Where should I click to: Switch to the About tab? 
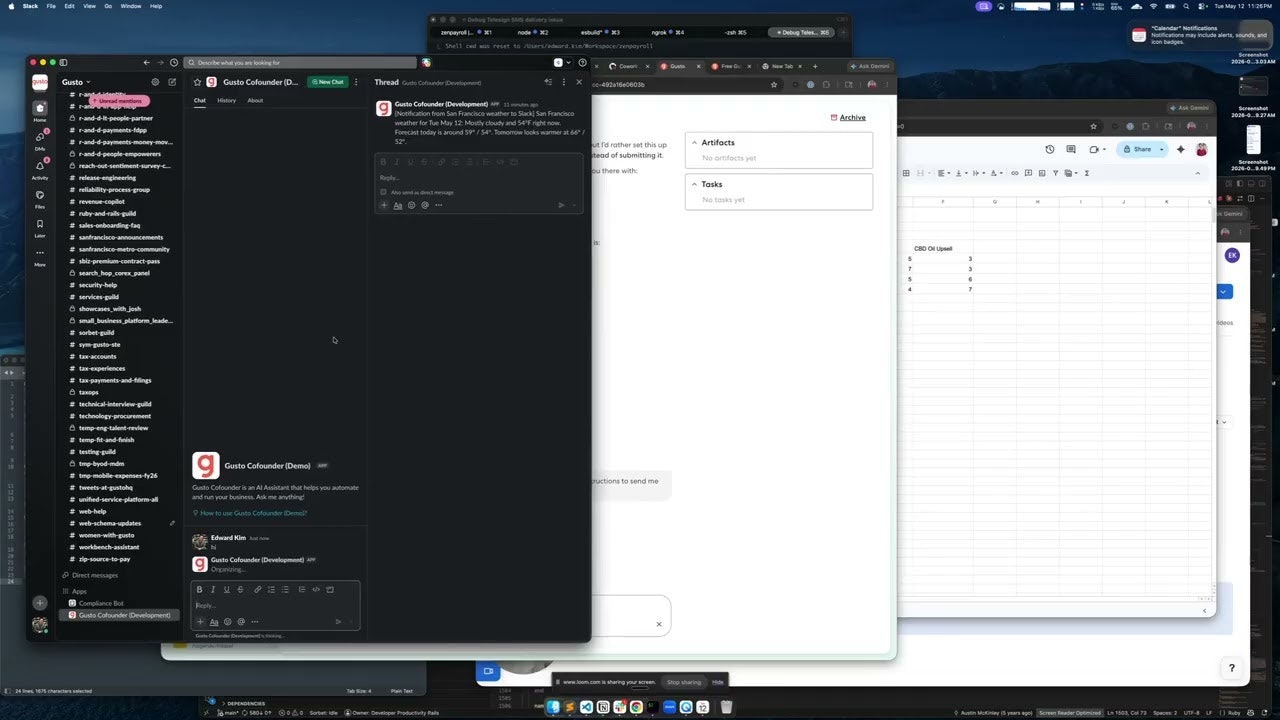point(255,100)
